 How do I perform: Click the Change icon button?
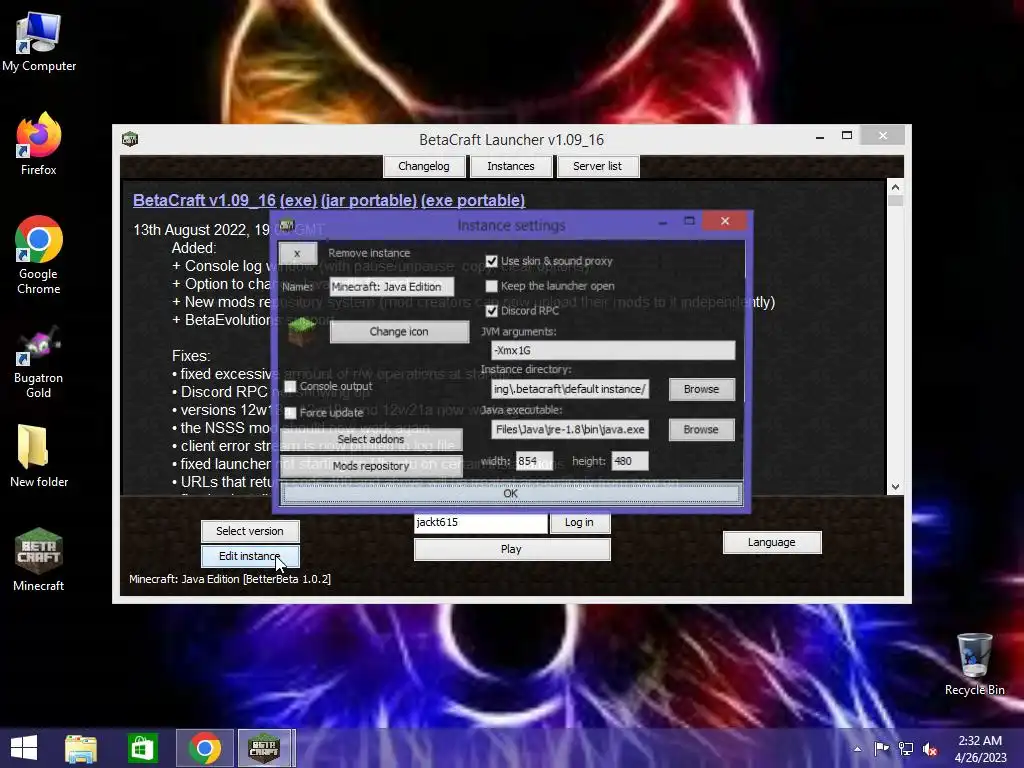(x=399, y=332)
